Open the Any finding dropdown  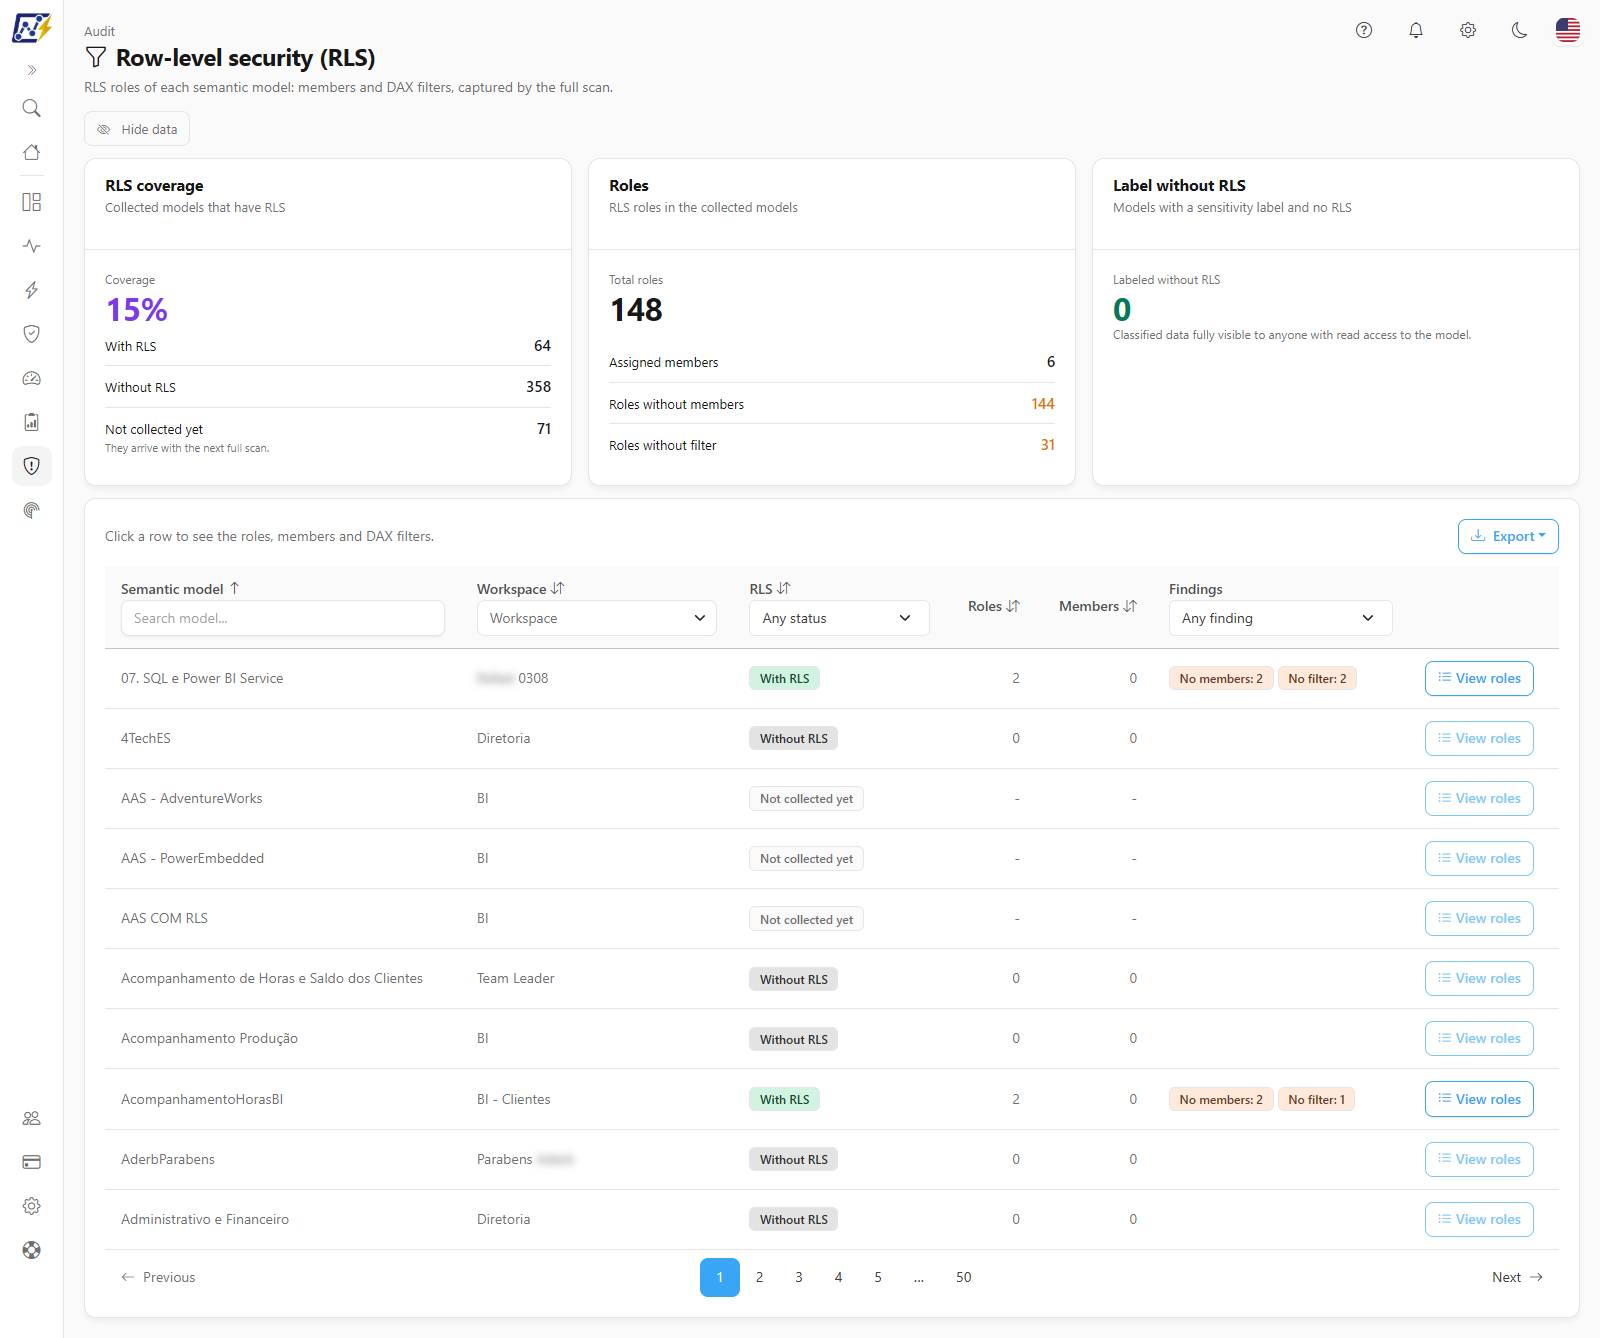pos(1280,618)
